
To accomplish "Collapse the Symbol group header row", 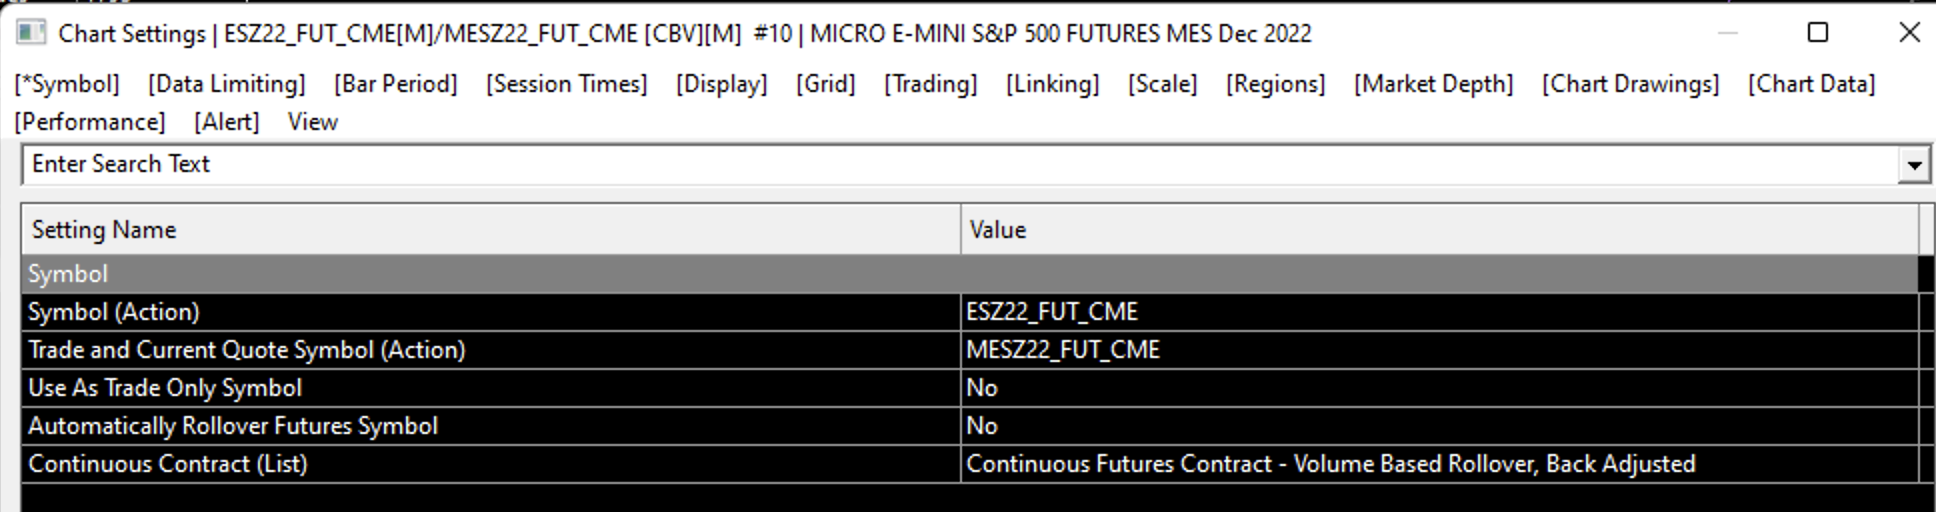I will tap(68, 274).
